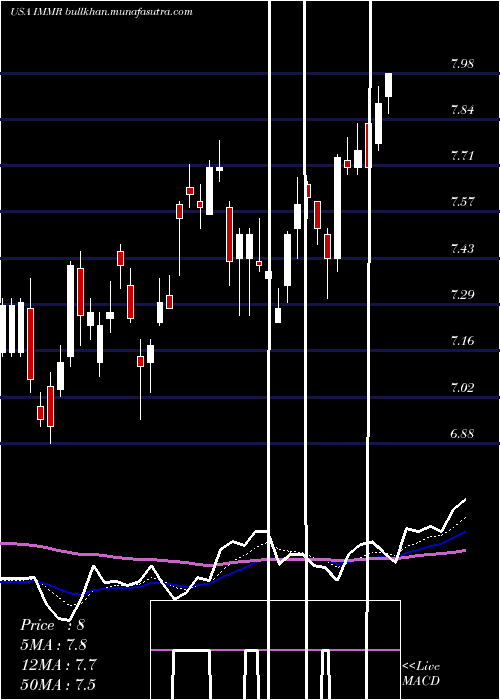Click the 'USA IMMR bullkhan.munafasutra.com' title text
Image resolution: width=500 pixels, height=700 pixels.
(101, 12)
